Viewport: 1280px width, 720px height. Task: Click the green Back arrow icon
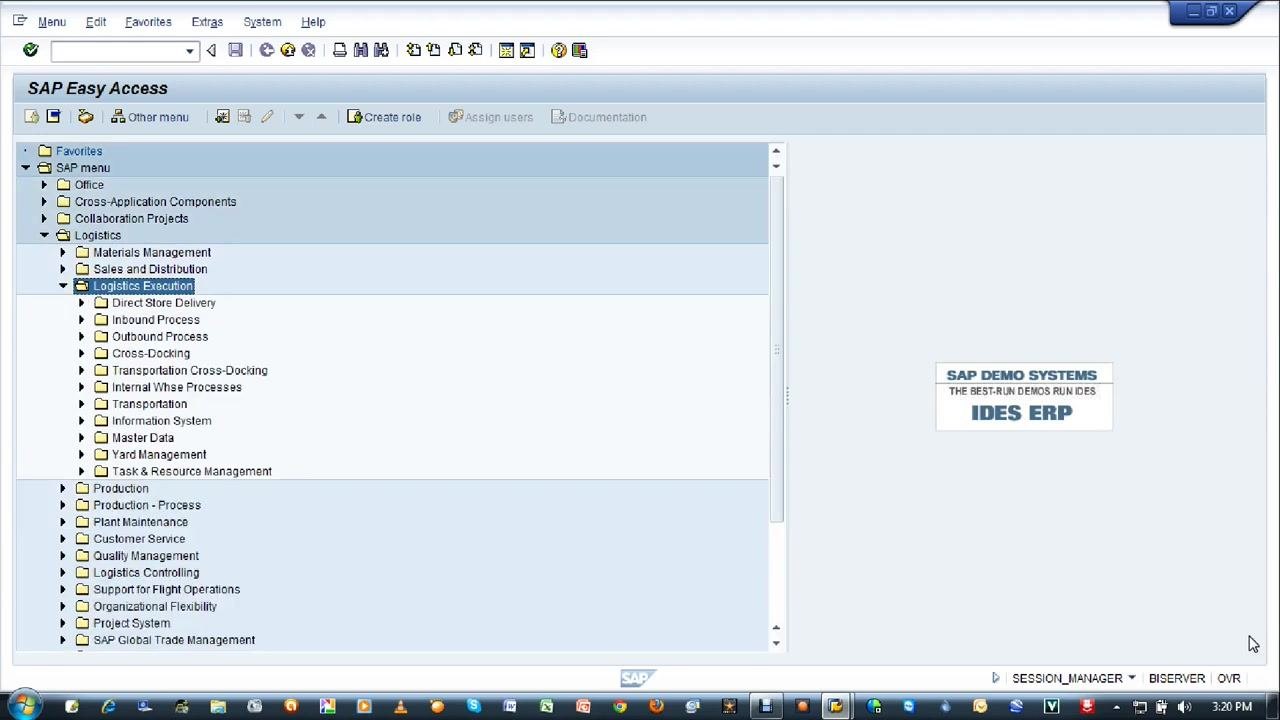(x=267, y=50)
